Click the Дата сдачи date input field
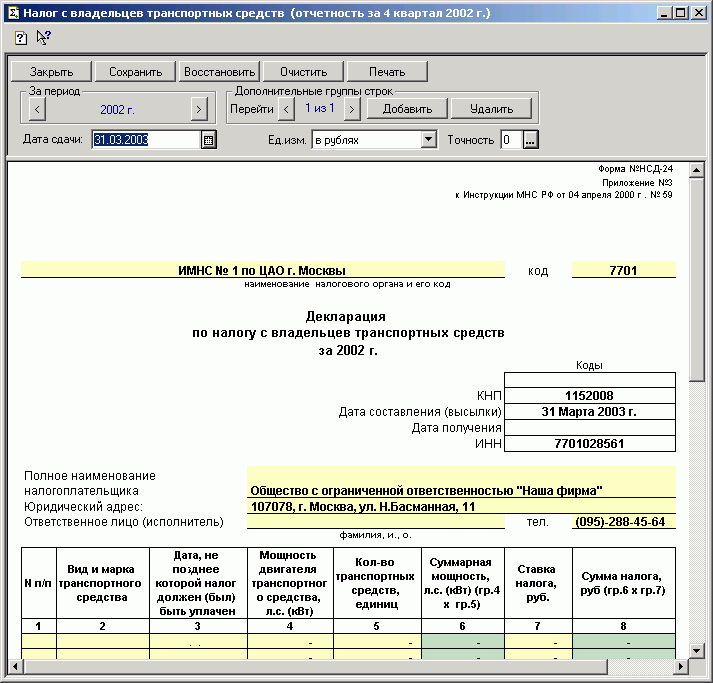Screen dimensions: 713x683 146,140
